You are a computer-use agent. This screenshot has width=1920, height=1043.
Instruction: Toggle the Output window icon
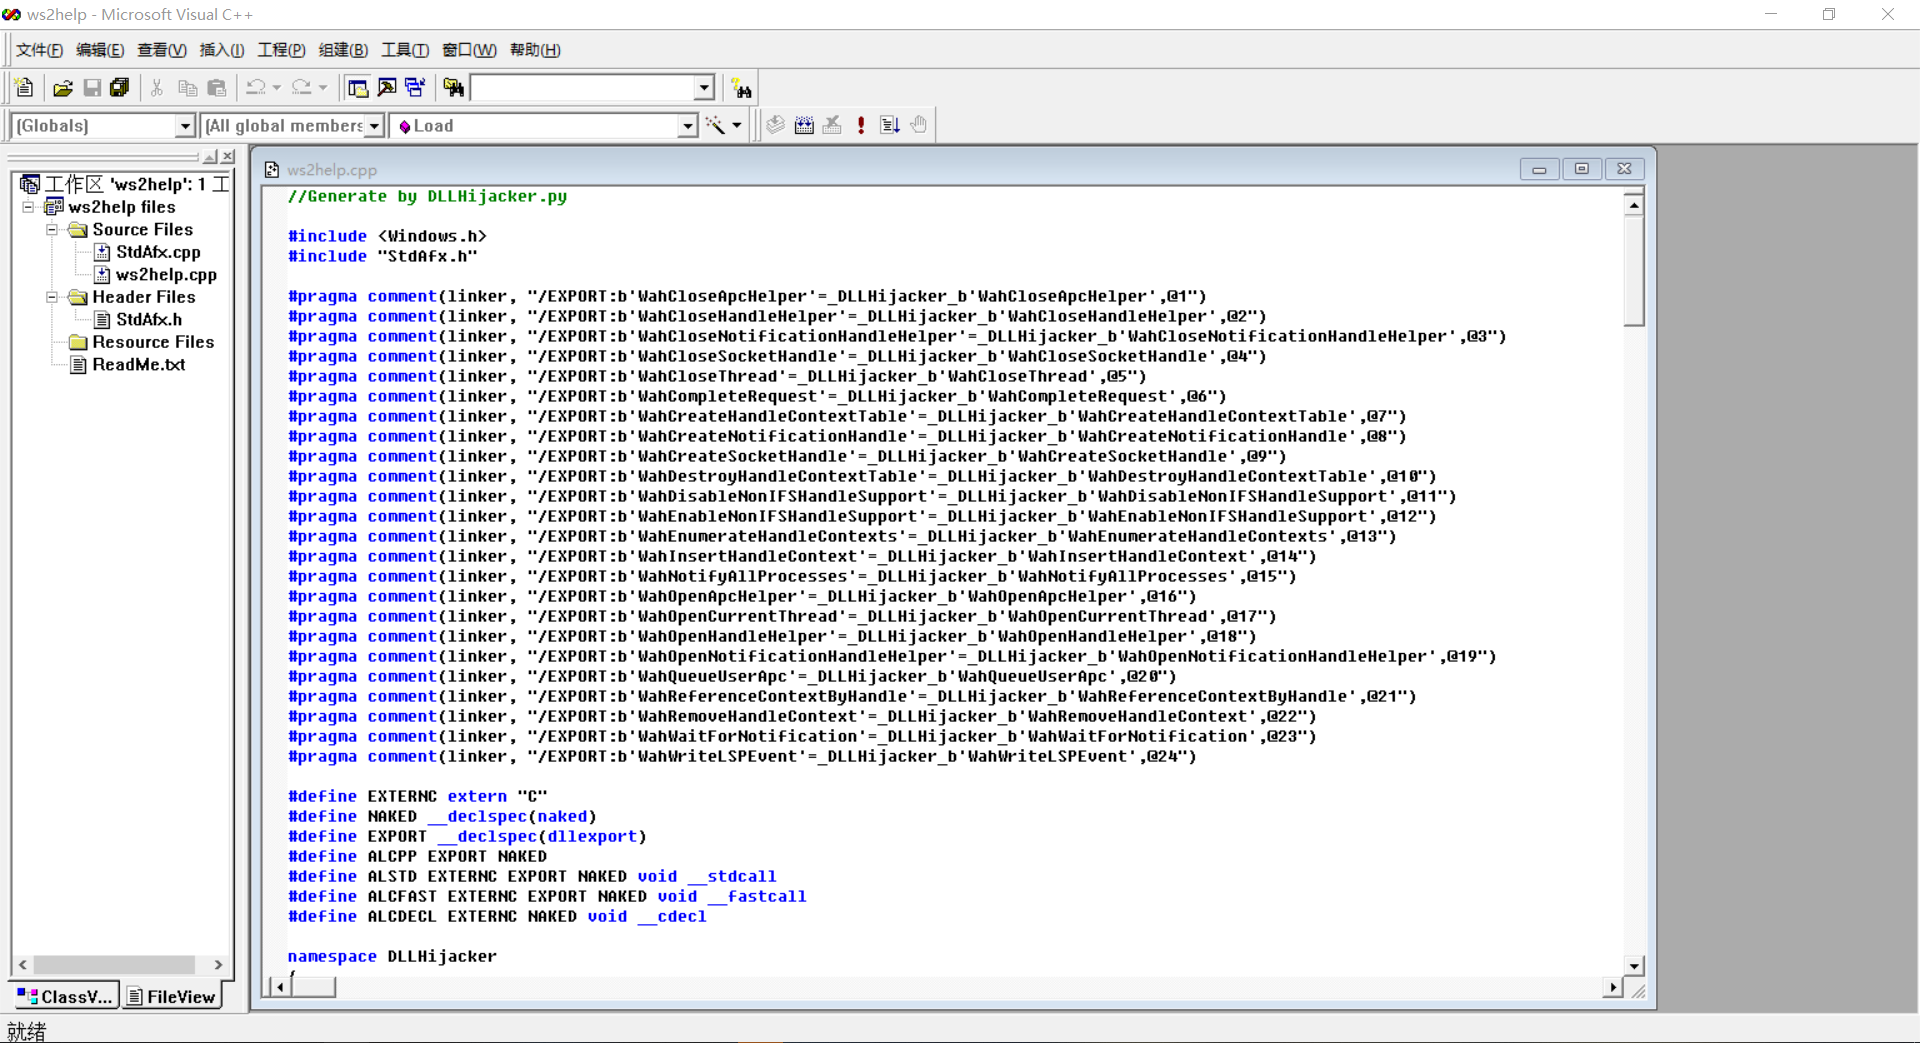pyautogui.click(x=387, y=88)
